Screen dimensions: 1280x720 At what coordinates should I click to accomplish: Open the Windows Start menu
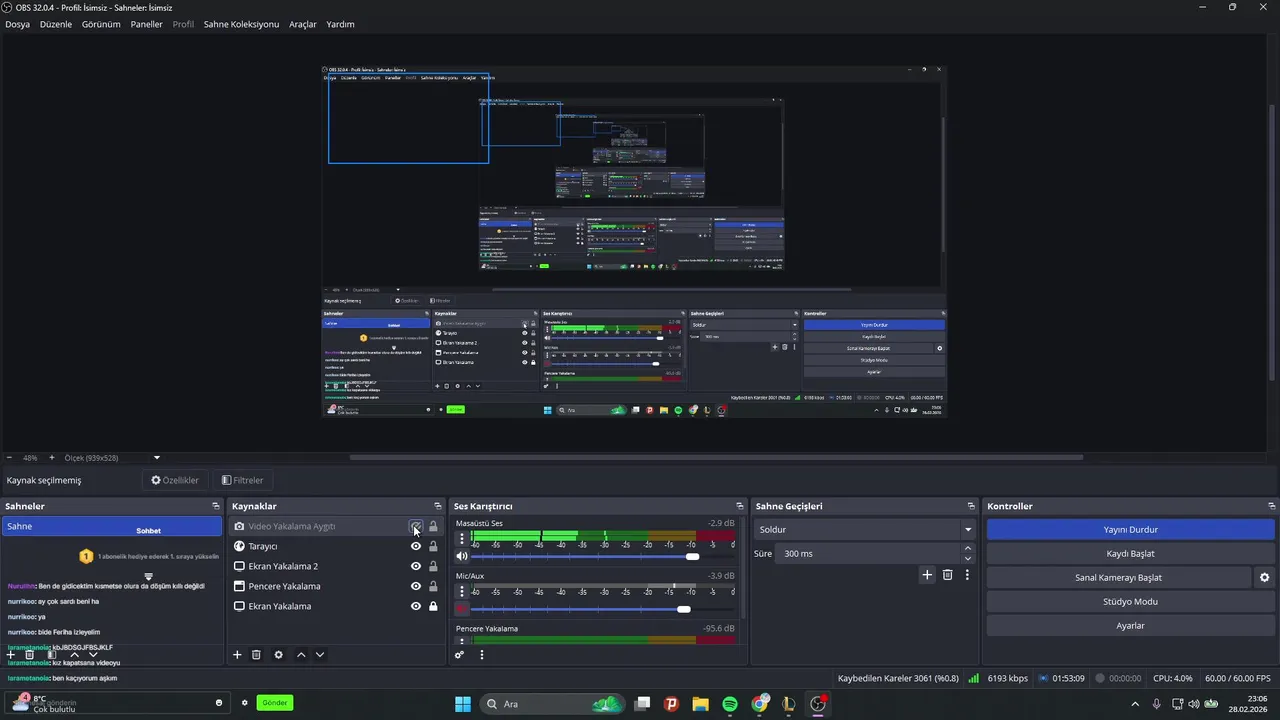[x=463, y=704]
